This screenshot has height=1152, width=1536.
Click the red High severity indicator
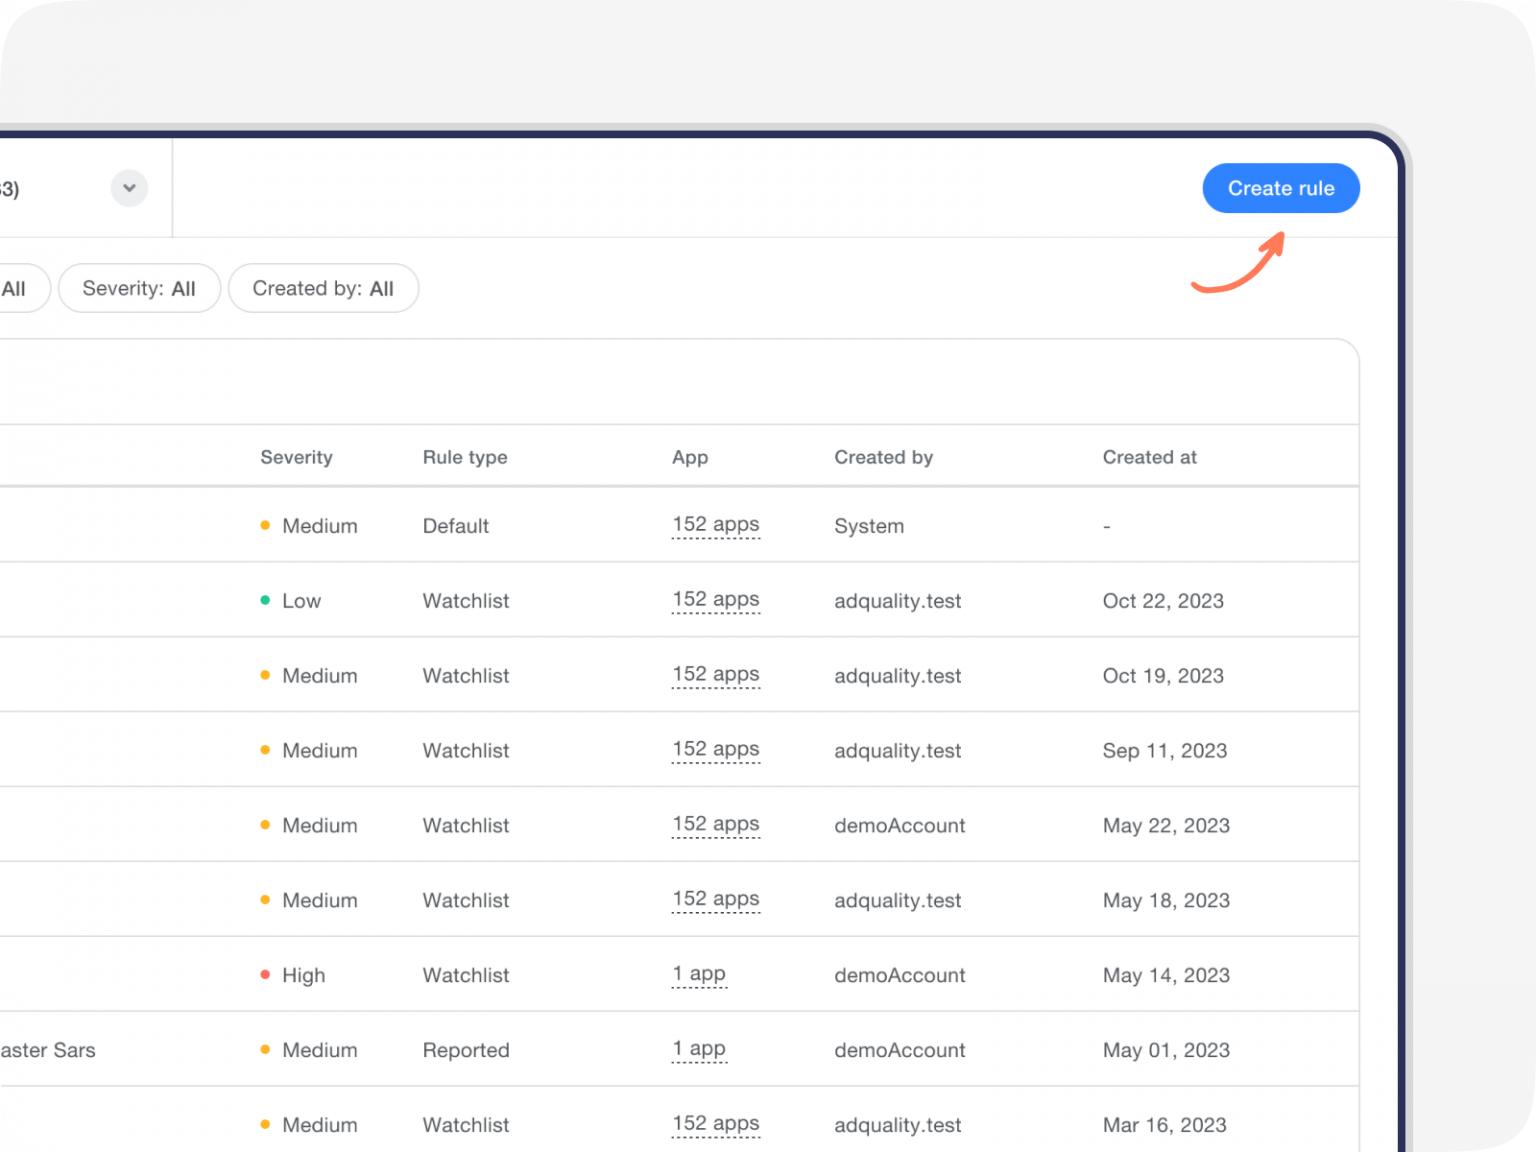tap(265, 973)
